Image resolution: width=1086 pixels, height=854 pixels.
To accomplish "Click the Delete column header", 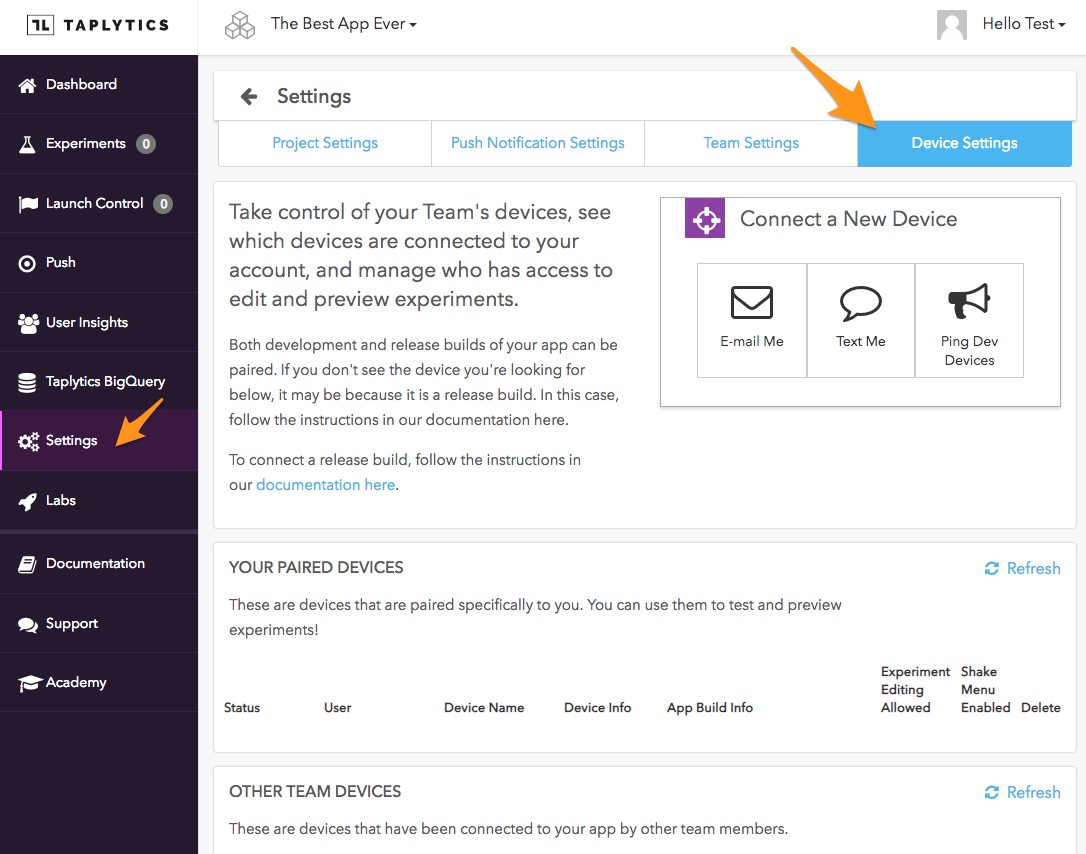I will tap(1040, 708).
